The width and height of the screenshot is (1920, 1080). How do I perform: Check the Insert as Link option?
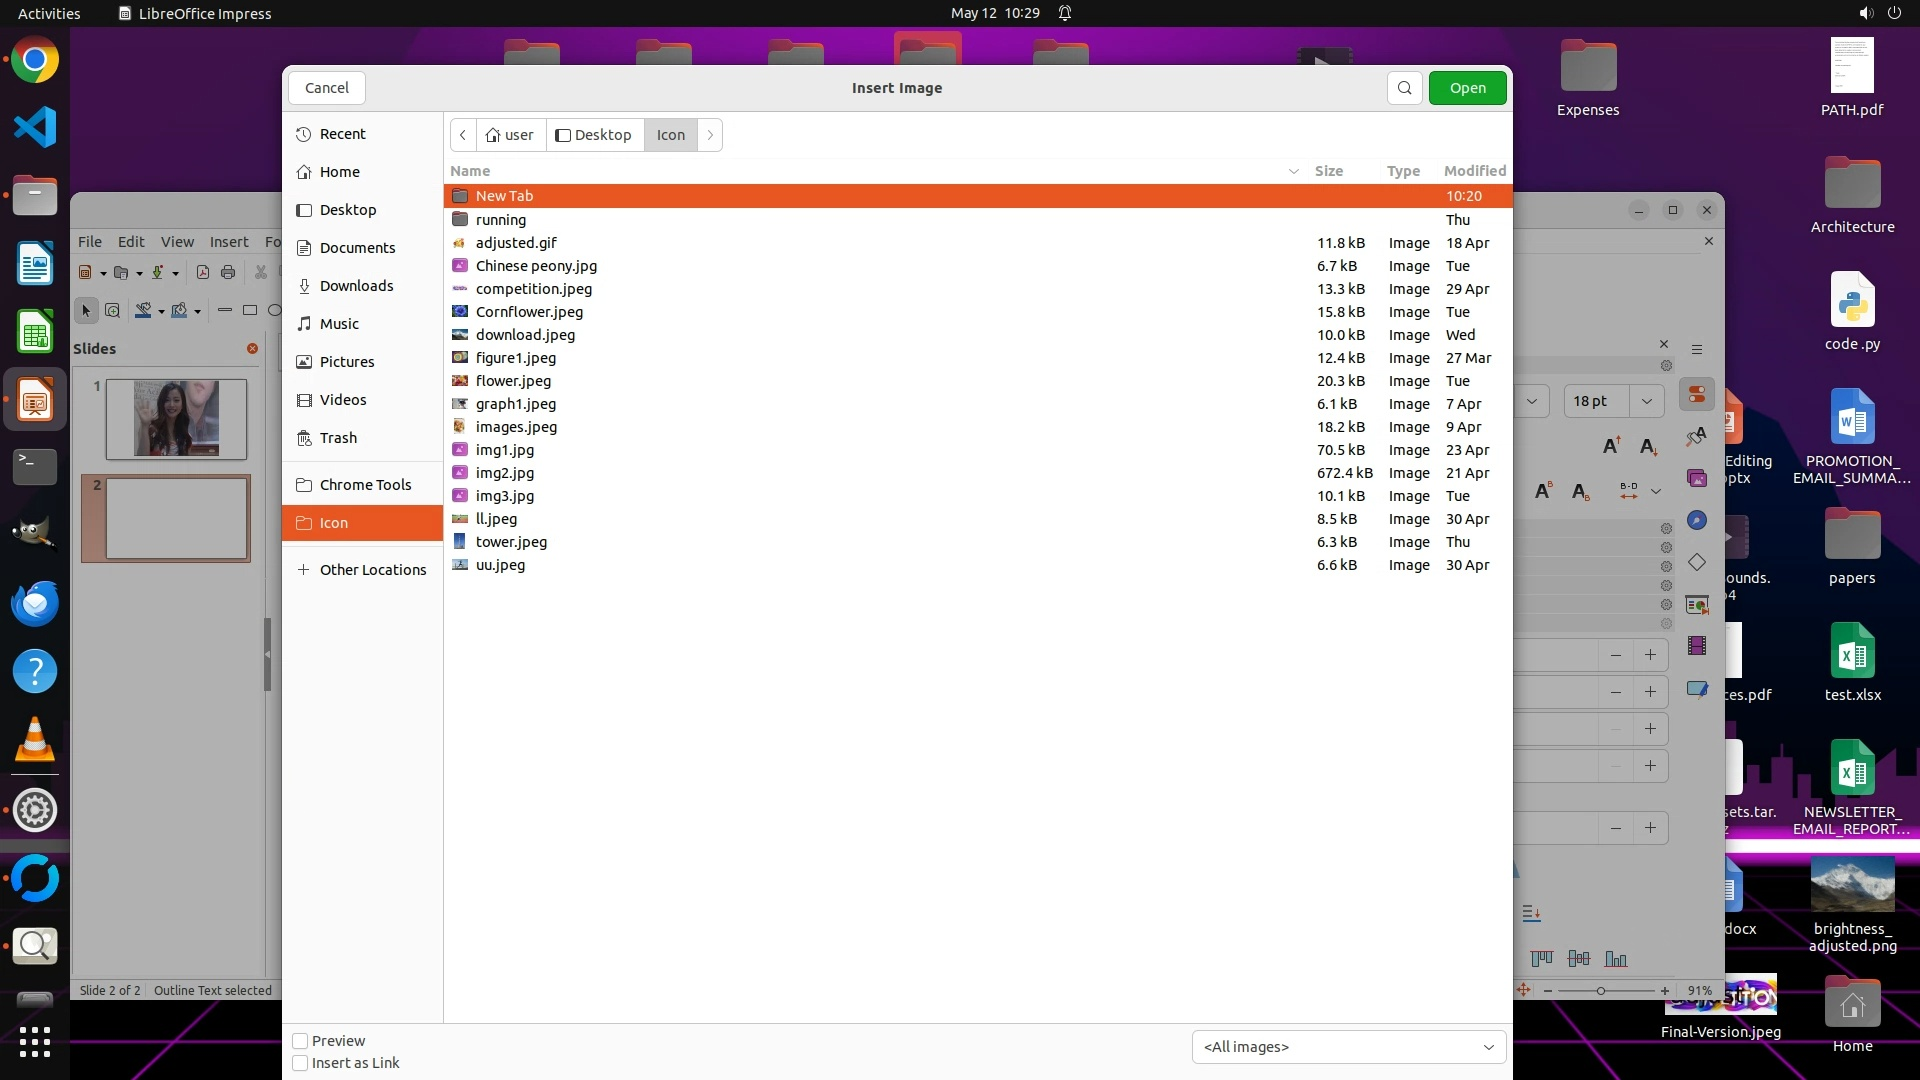(300, 1063)
